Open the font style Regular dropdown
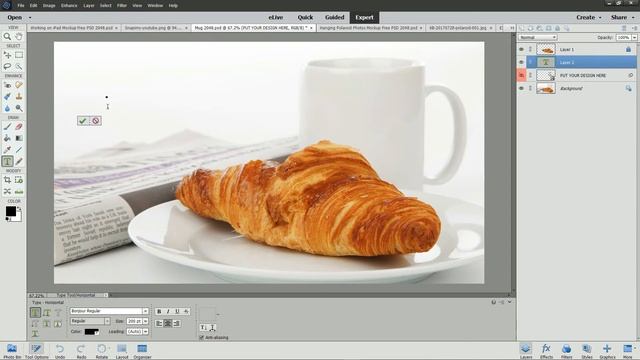Screen dimensions: 640x360 107,321
